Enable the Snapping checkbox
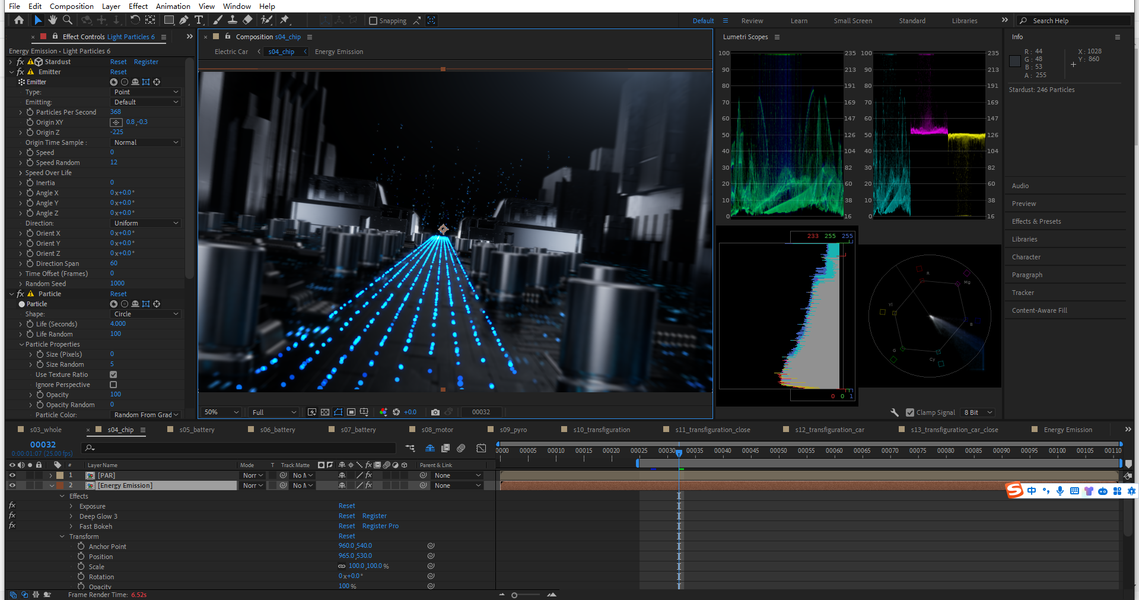 click(373, 21)
